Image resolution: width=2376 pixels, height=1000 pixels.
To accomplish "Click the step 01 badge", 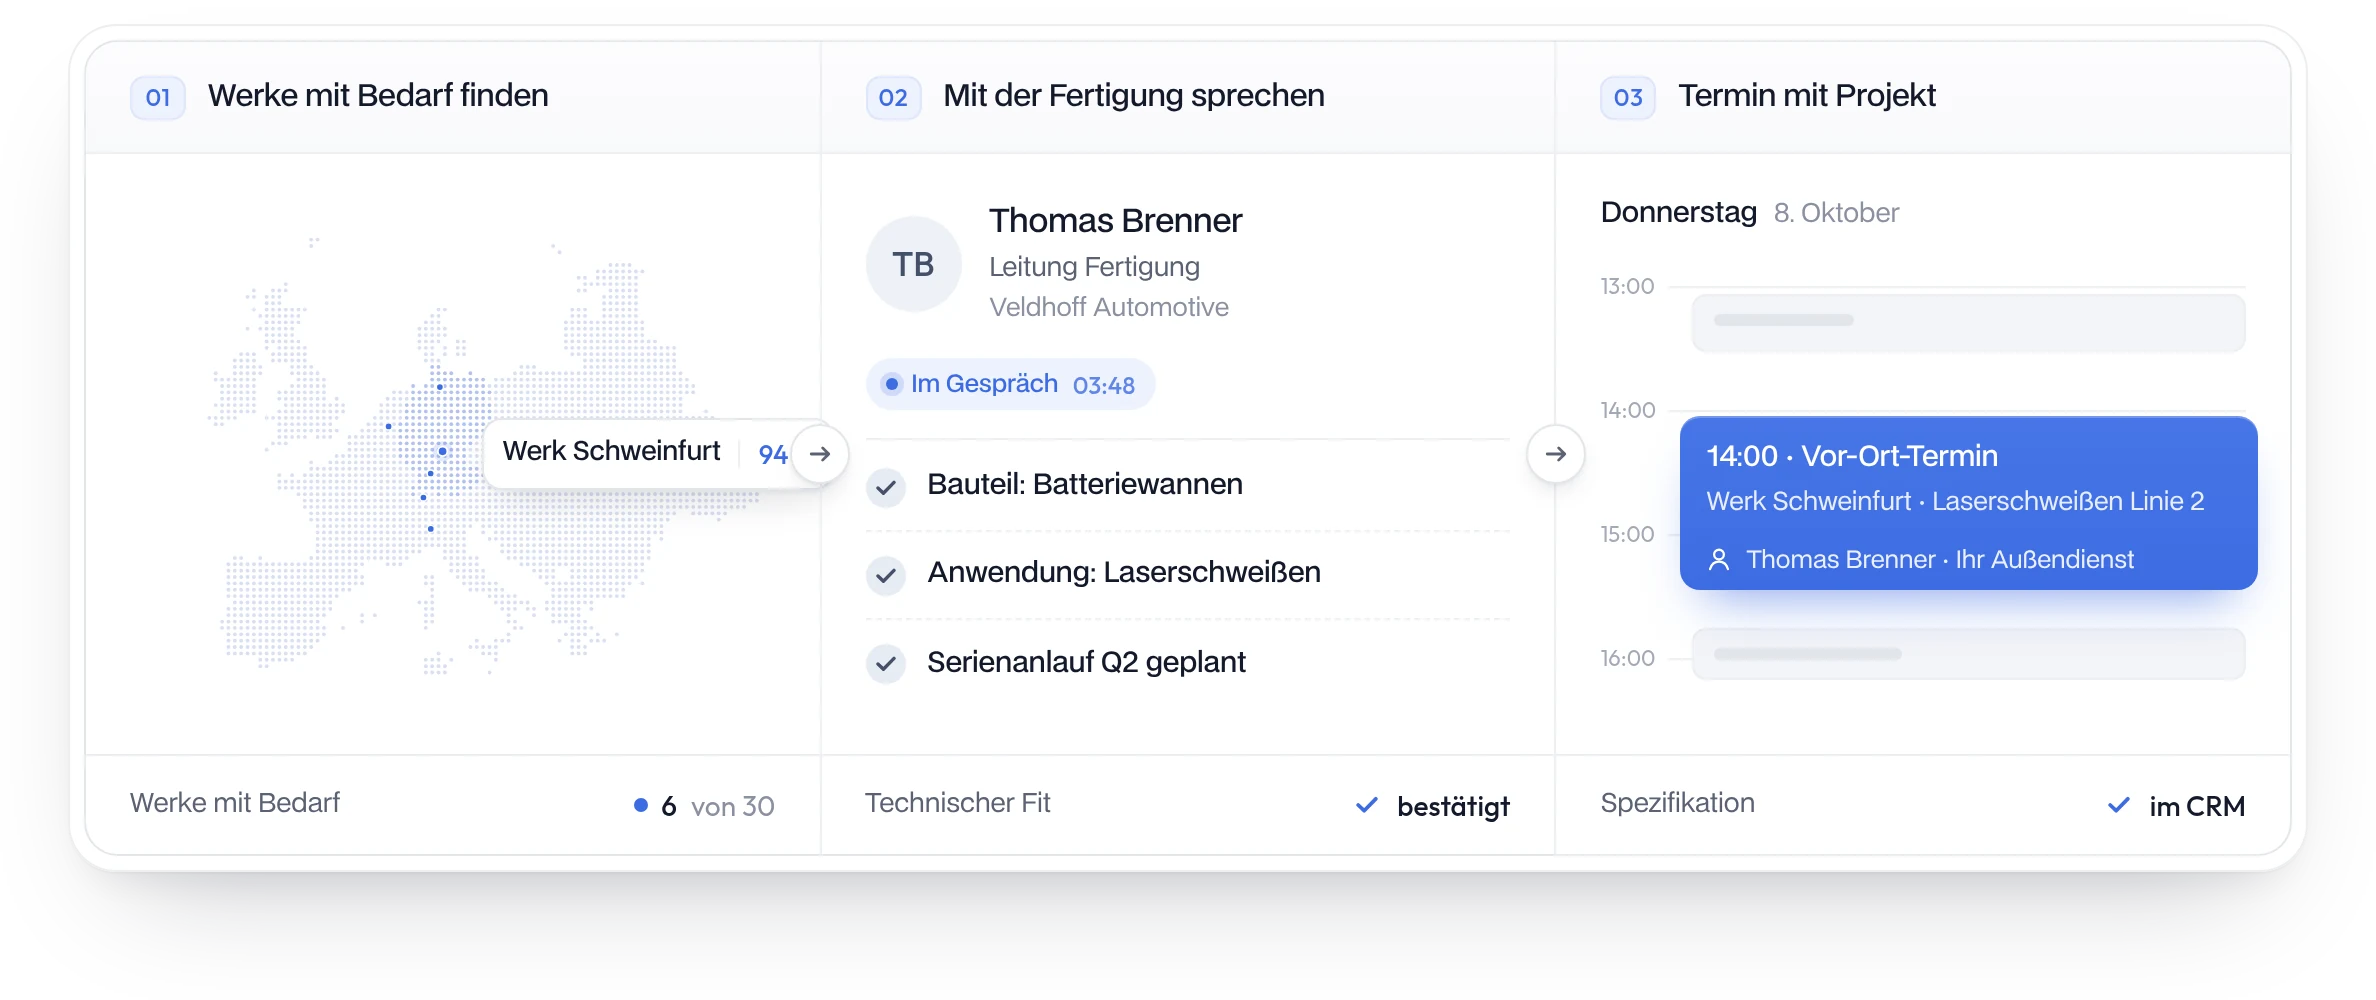I will (x=158, y=97).
